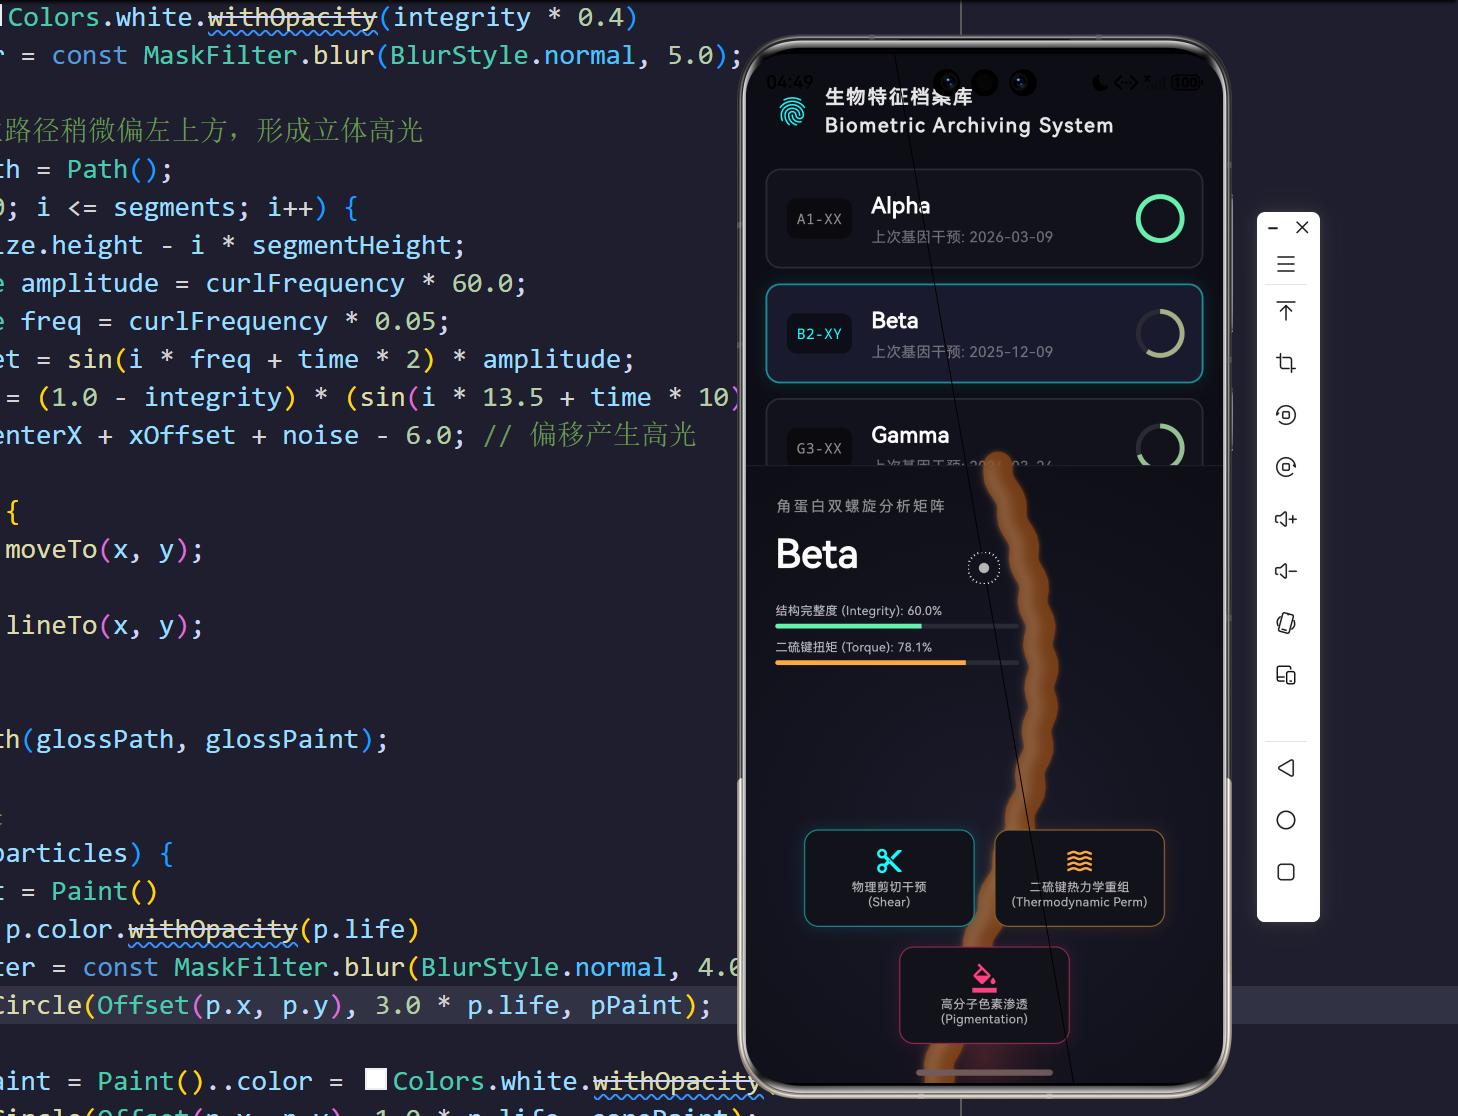Open the multi-device screen icon
The width and height of the screenshot is (1458, 1116).
pos(1286,675)
